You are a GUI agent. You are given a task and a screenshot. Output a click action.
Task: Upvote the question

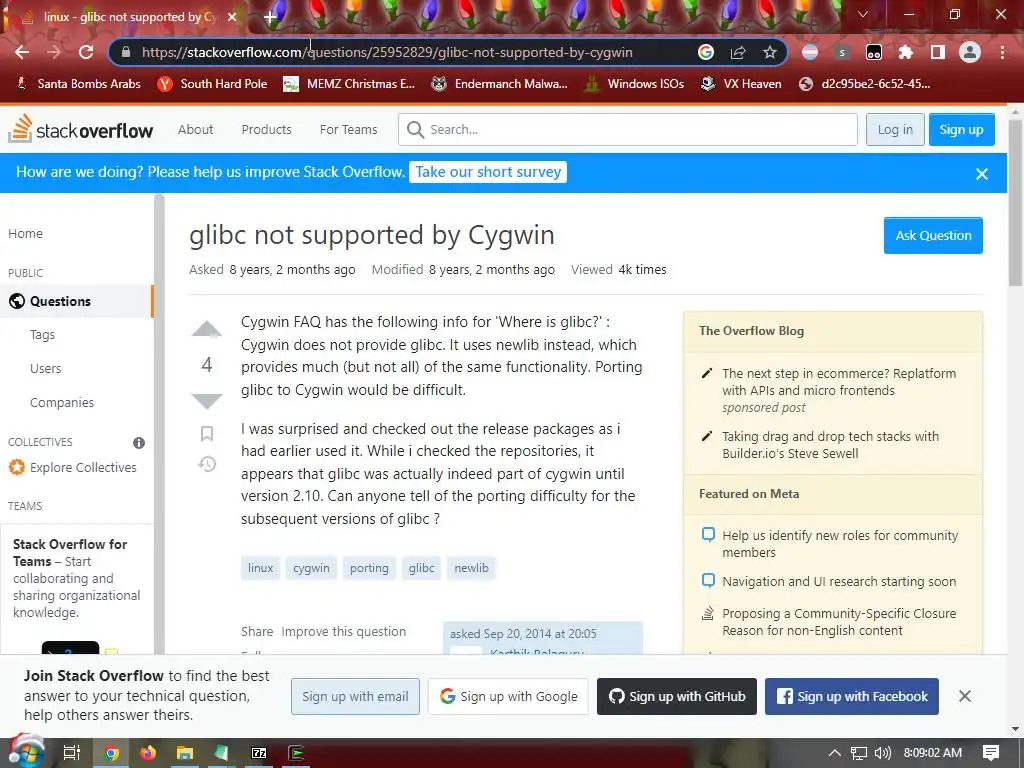[206, 328]
